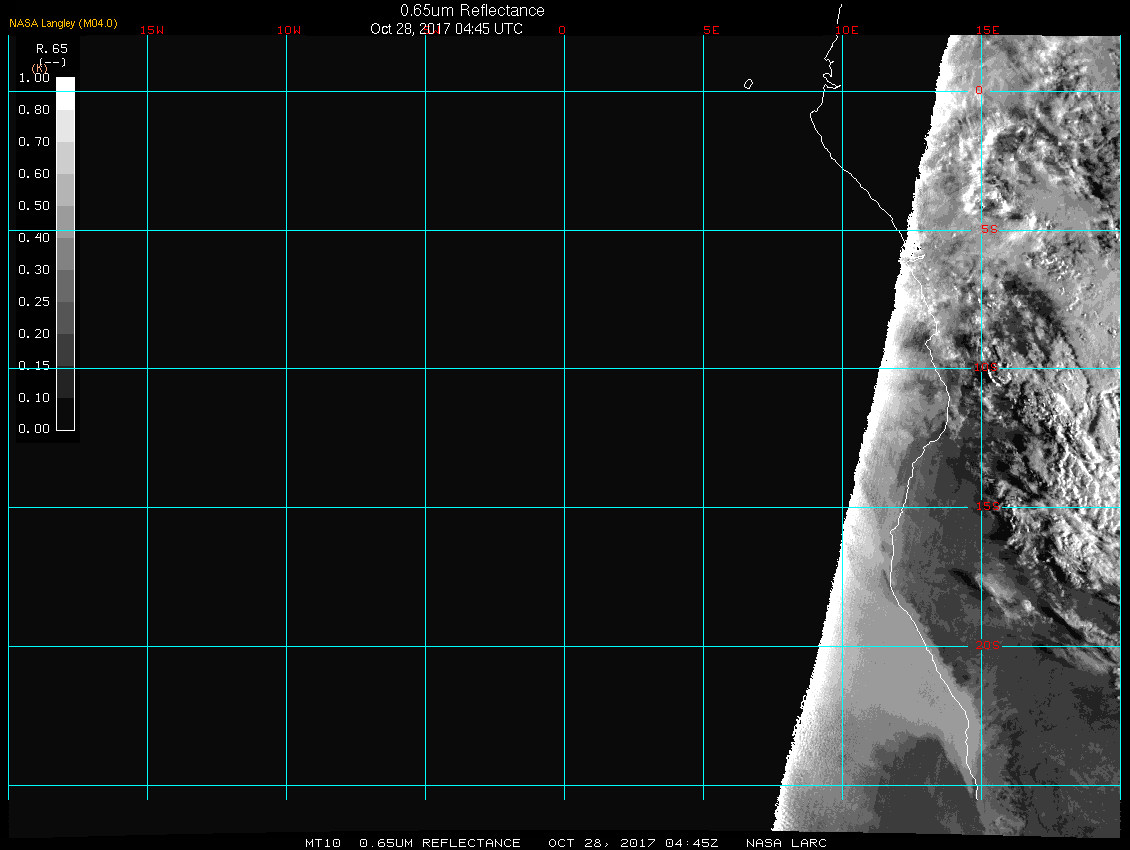Click the NASA Langley (M04.0) label
This screenshot has width=1130, height=850.
[63, 23]
